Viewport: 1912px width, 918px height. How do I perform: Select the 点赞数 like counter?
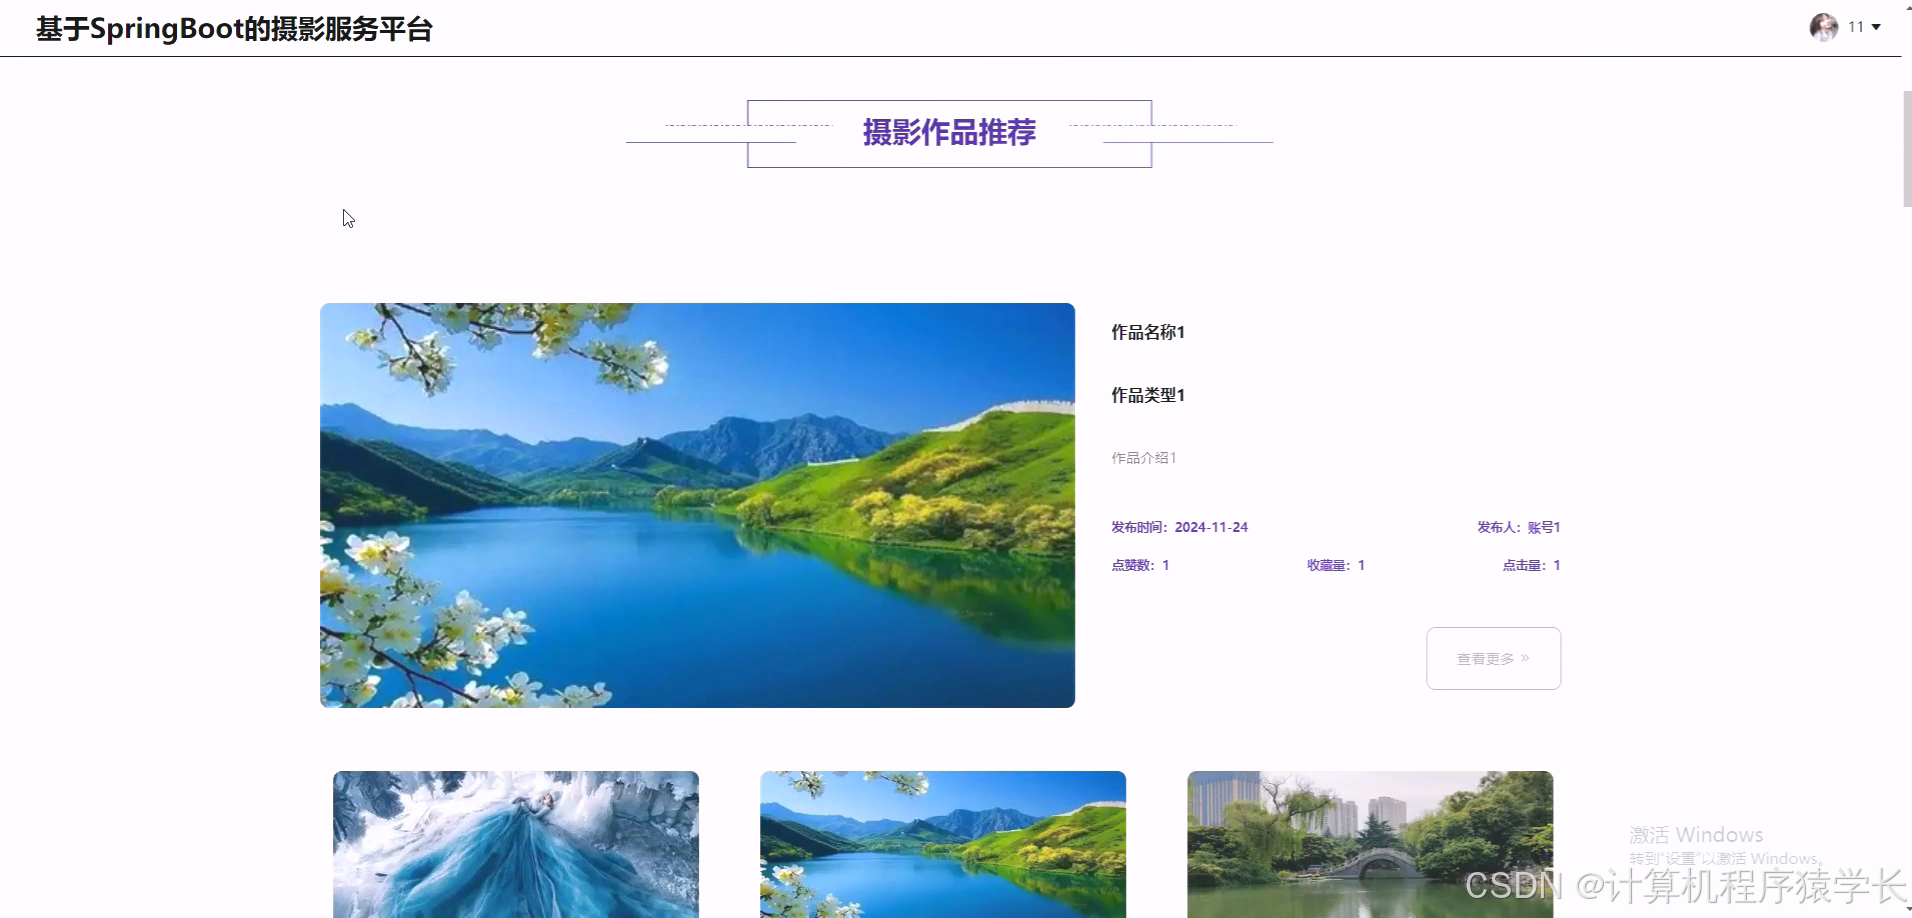[1139, 564]
